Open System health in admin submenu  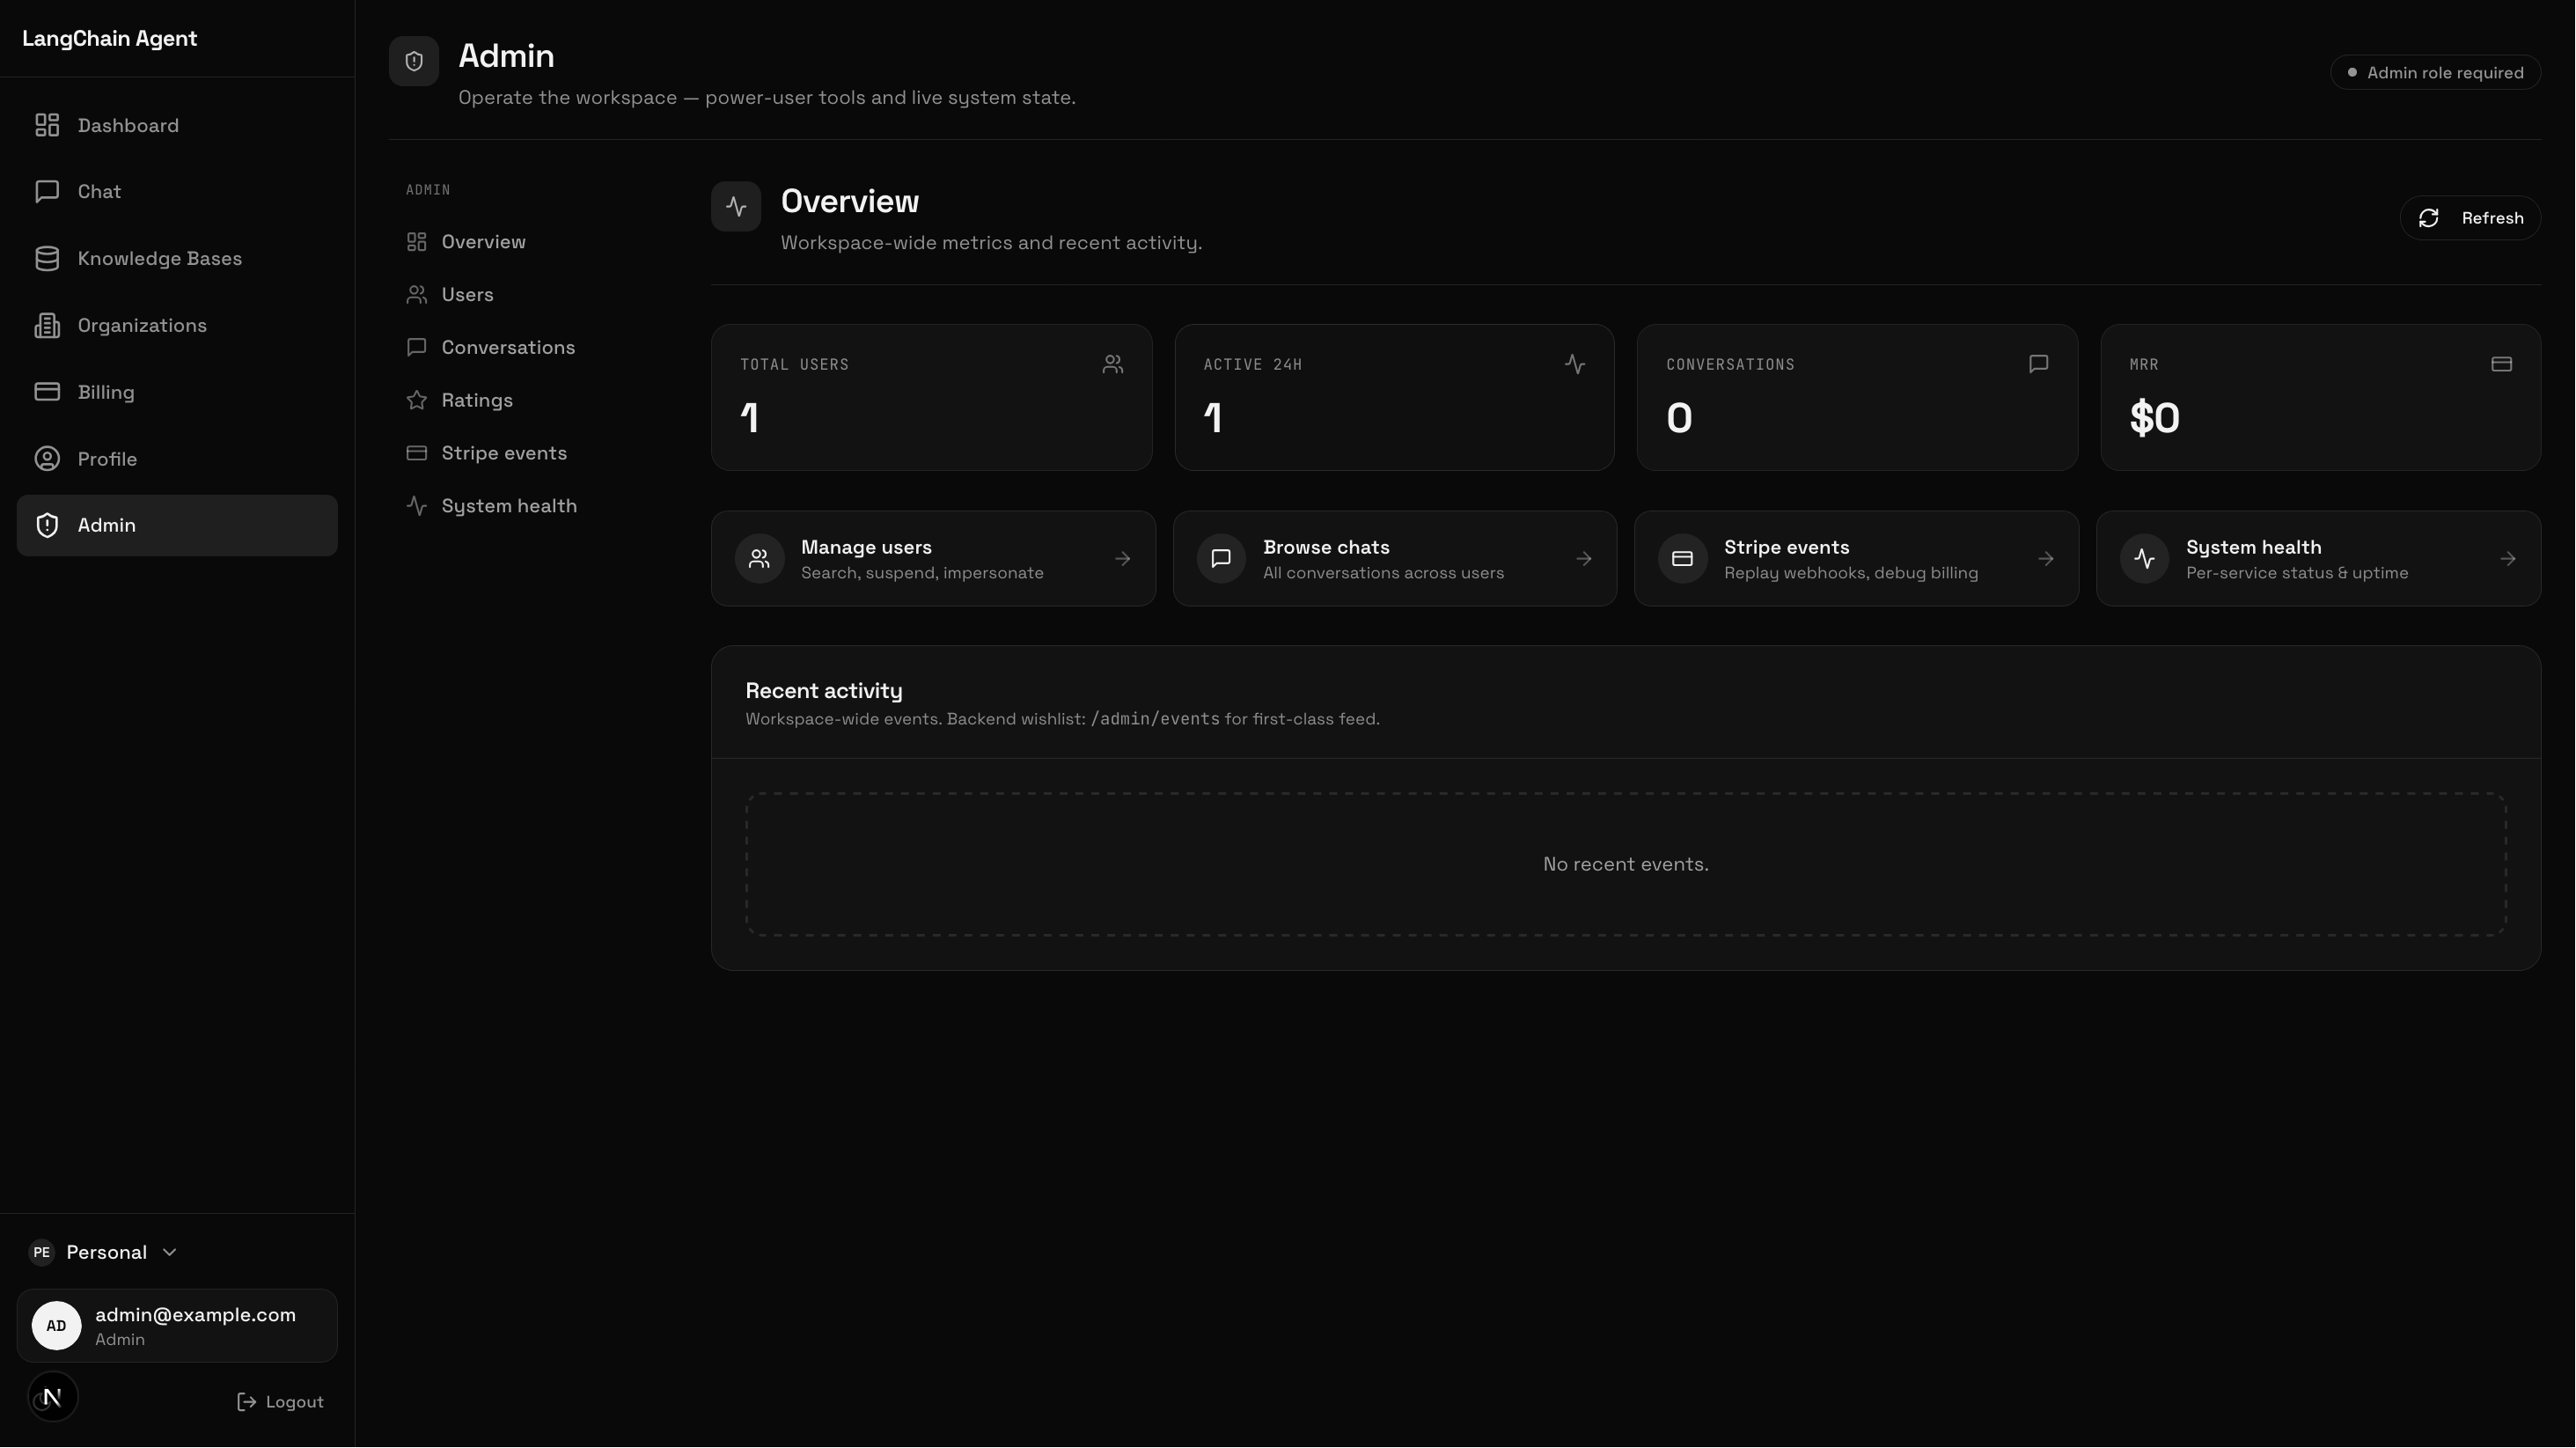492,507
